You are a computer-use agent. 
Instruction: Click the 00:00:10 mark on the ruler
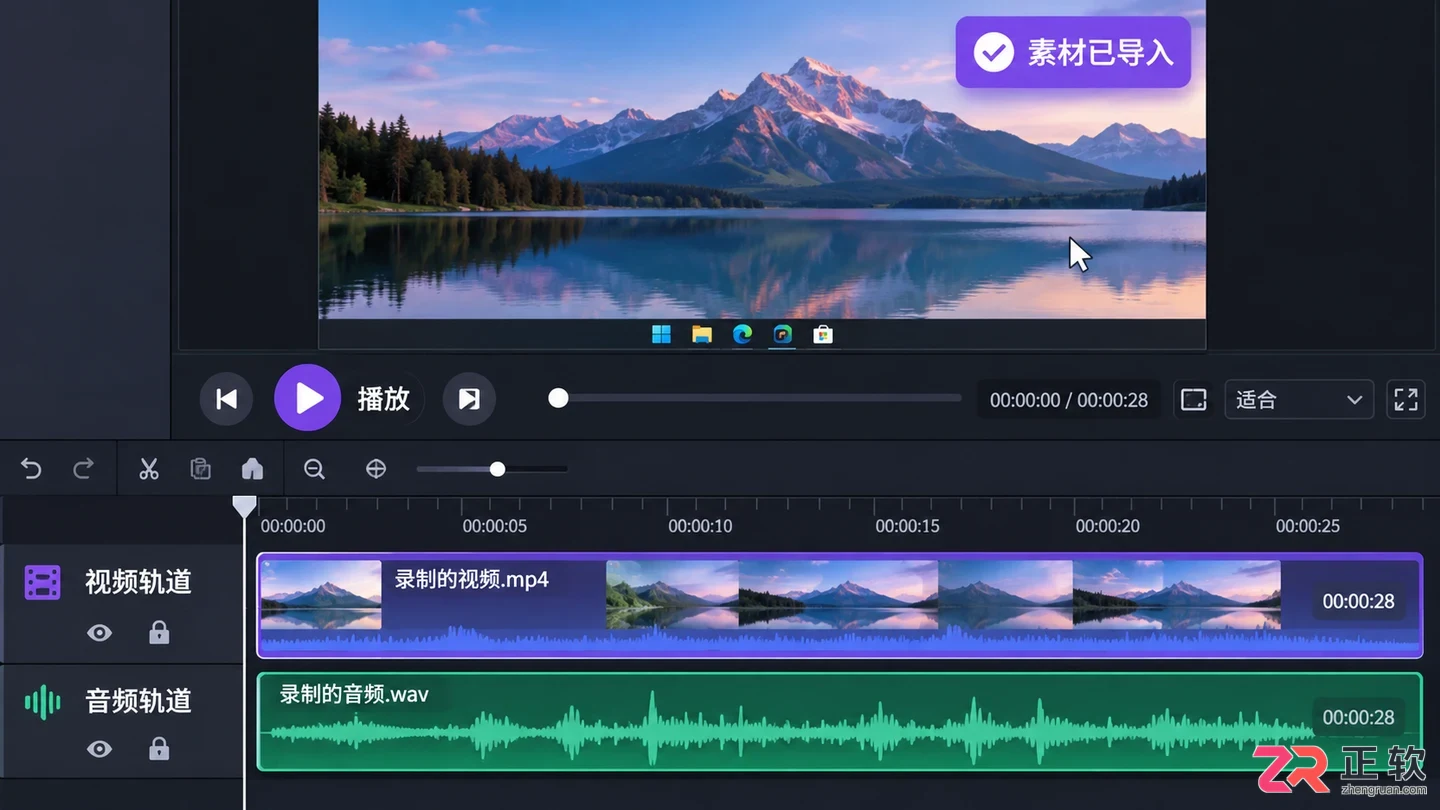click(700, 526)
